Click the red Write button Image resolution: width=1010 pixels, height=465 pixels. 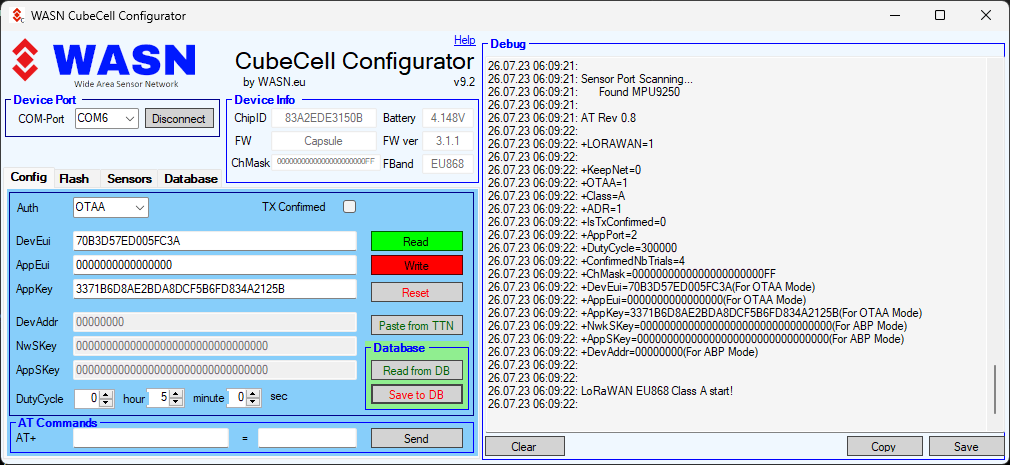pyautogui.click(x=416, y=265)
